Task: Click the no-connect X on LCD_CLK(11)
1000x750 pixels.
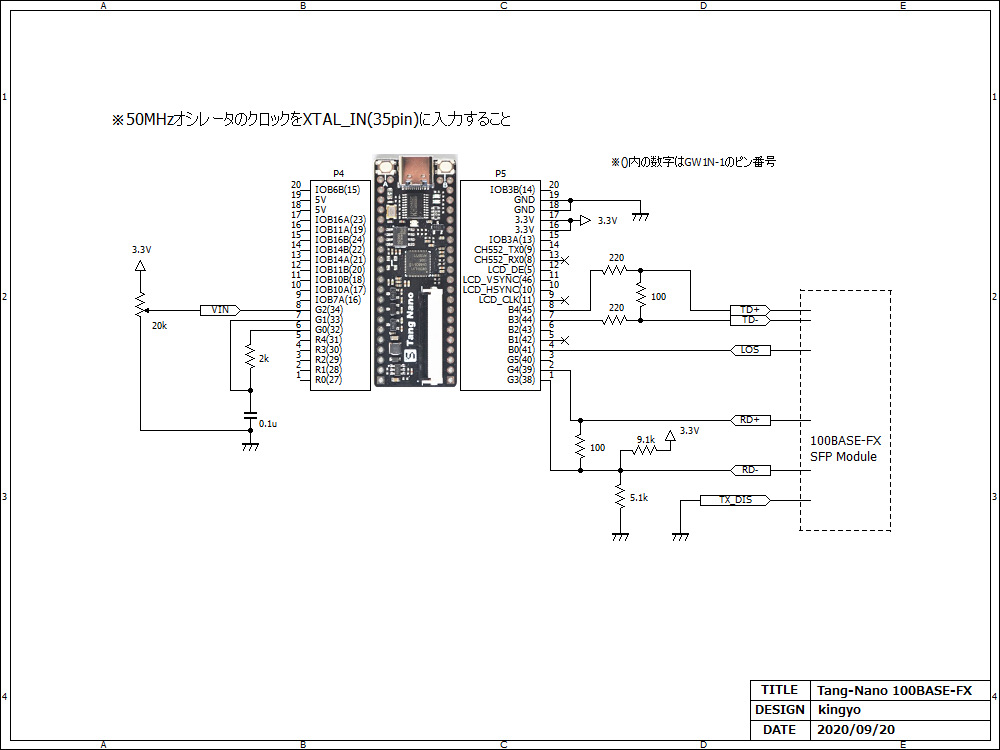Action: pyautogui.click(x=564, y=300)
